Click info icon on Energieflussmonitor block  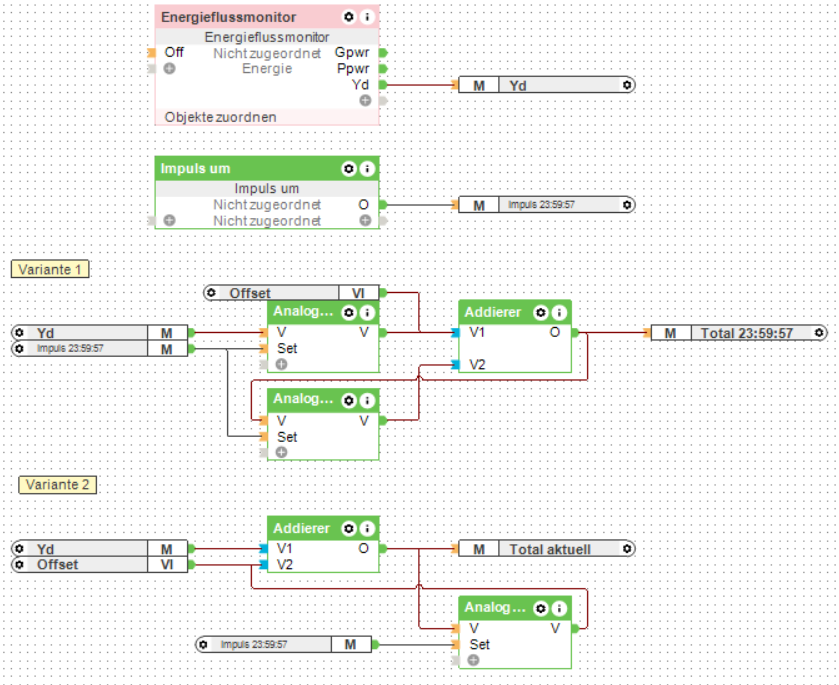point(367,17)
